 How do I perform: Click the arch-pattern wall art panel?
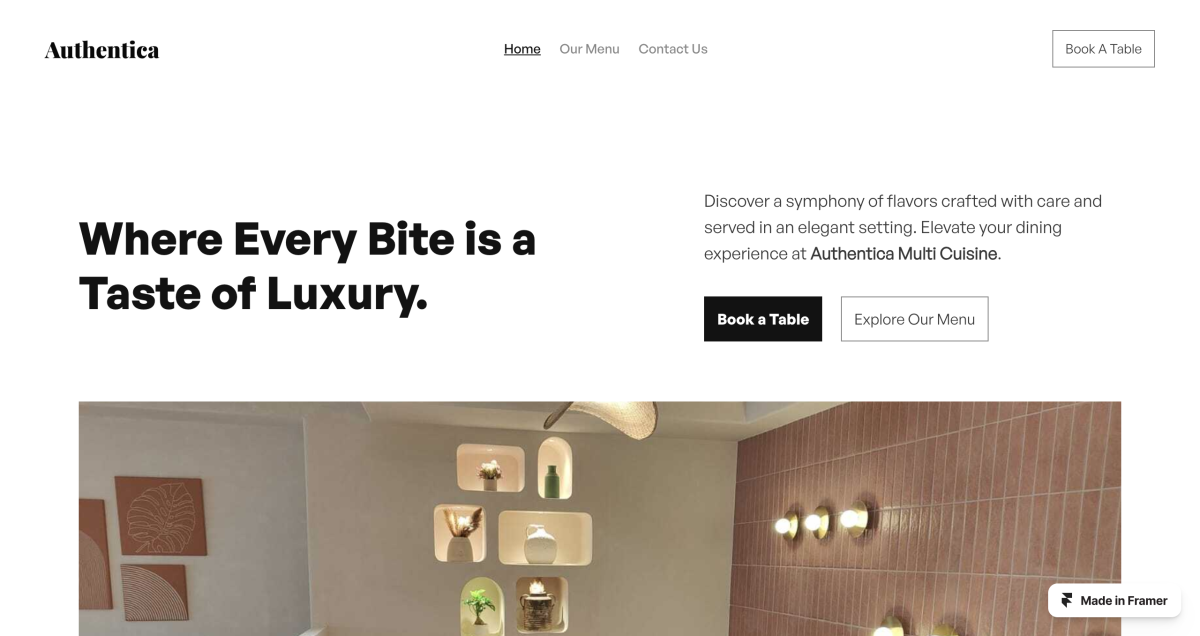point(153,594)
